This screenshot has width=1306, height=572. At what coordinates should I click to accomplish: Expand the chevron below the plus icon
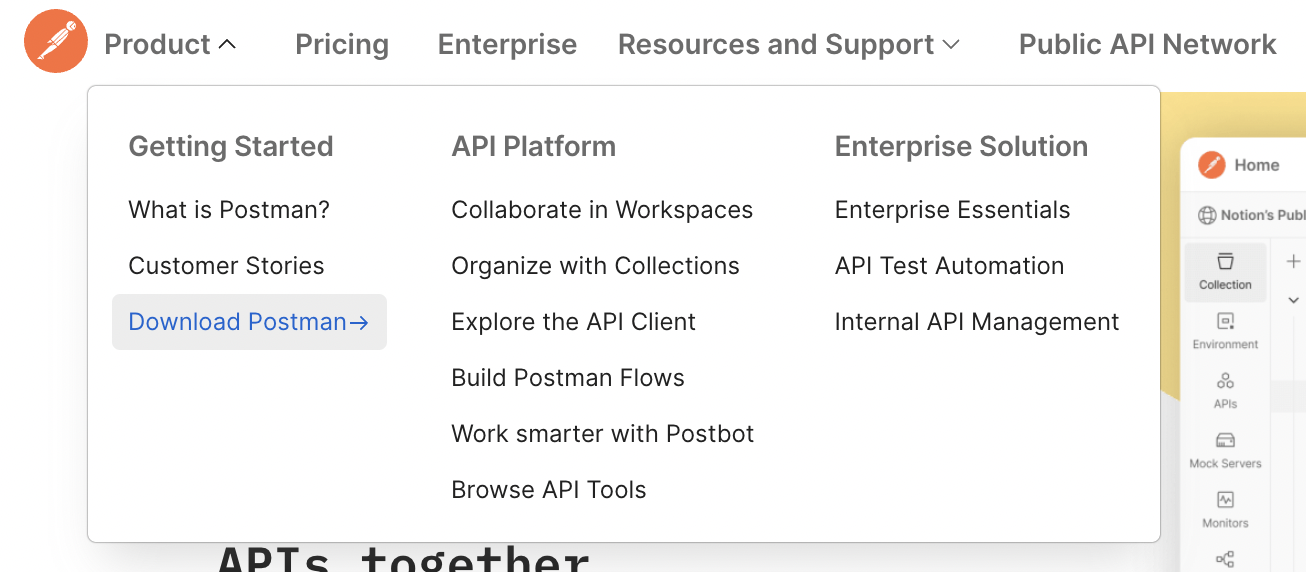pos(1293,300)
